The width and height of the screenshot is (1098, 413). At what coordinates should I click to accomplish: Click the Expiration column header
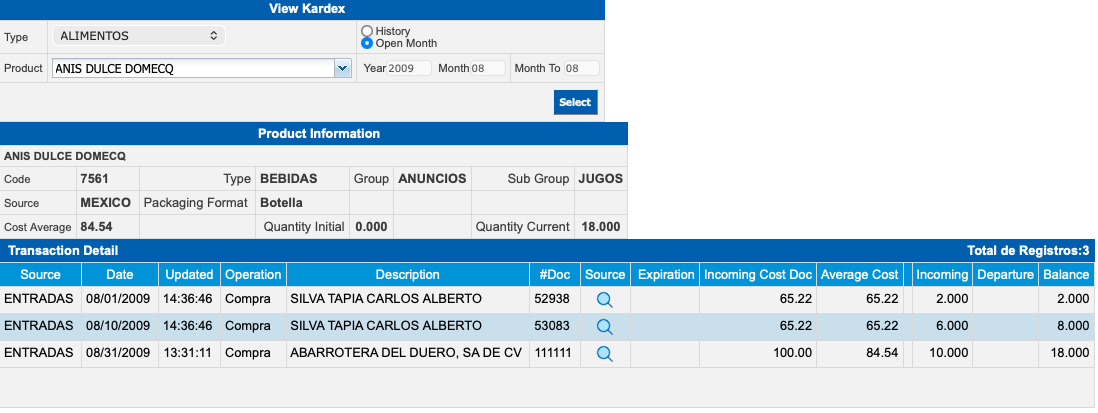(x=665, y=275)
